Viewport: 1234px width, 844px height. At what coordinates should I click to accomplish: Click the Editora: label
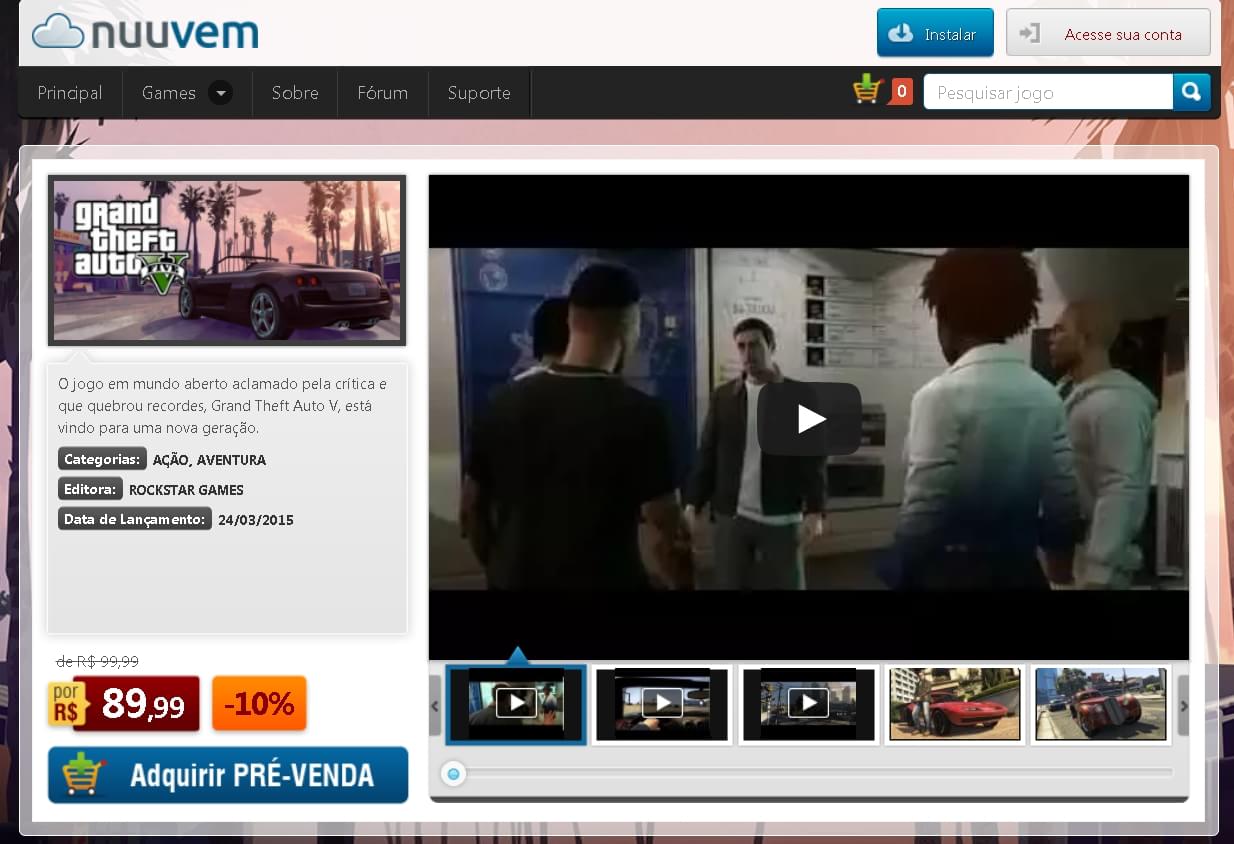click(x=90, y=489)
